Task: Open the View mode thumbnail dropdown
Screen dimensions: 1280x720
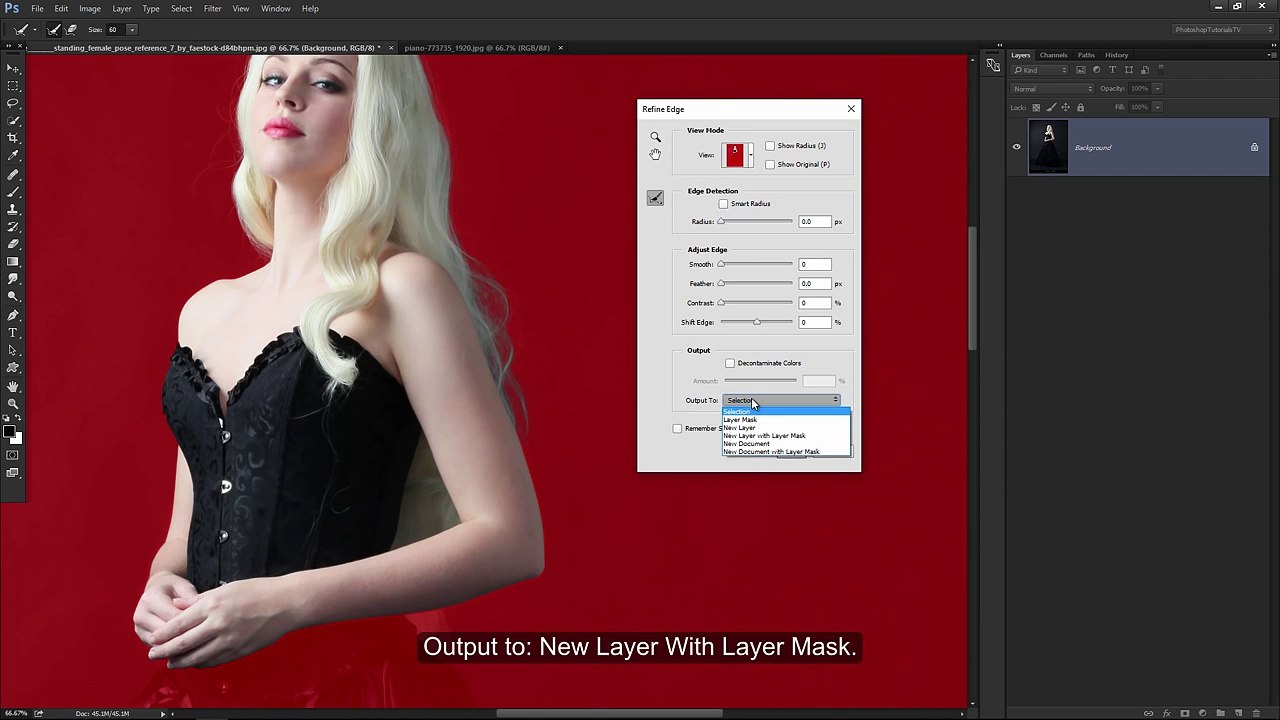Action: 738,155
